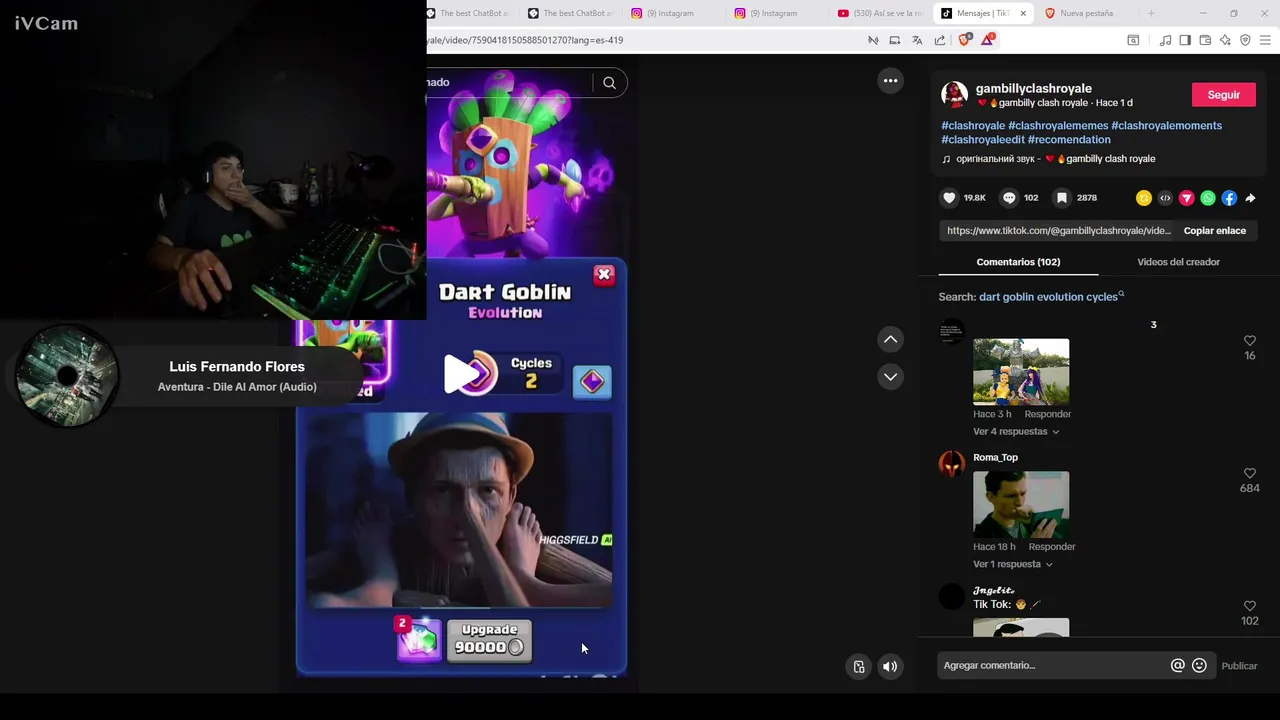Open the three-dot video options menu
The height and width of the screenshot is (720, 1280).
pyautogui.click(x=890, y=81)
